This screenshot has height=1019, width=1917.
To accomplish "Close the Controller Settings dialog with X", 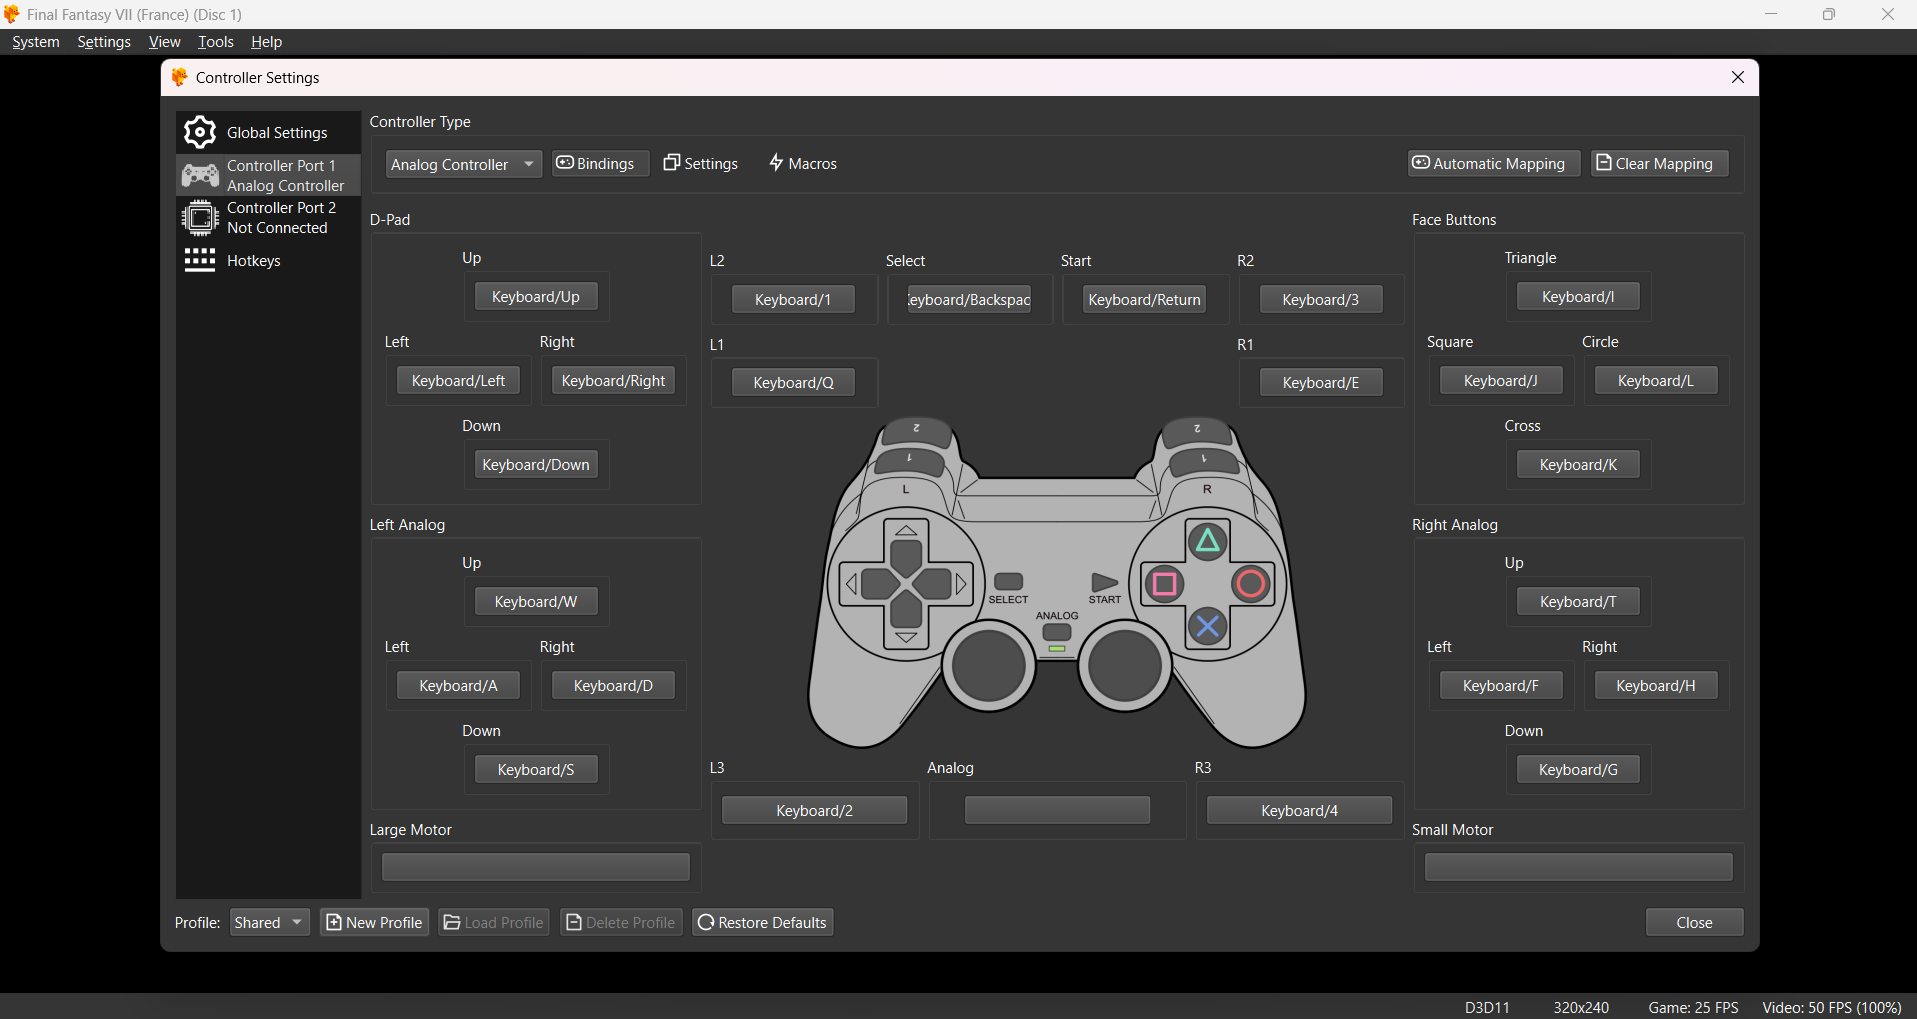I will (1737, 78).
